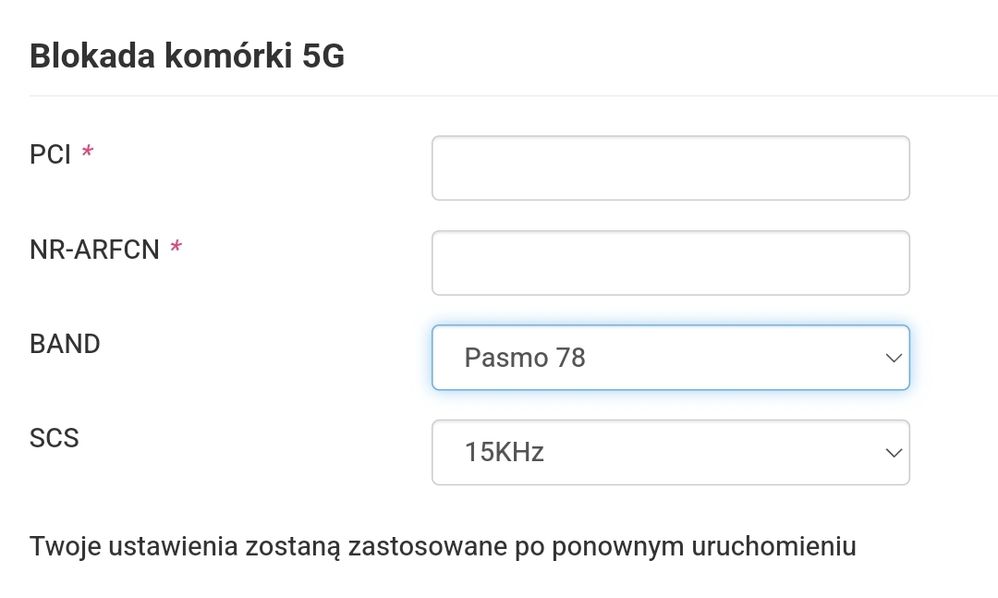Click the SCS label text
998x598 pixels.
coord(54,438)
